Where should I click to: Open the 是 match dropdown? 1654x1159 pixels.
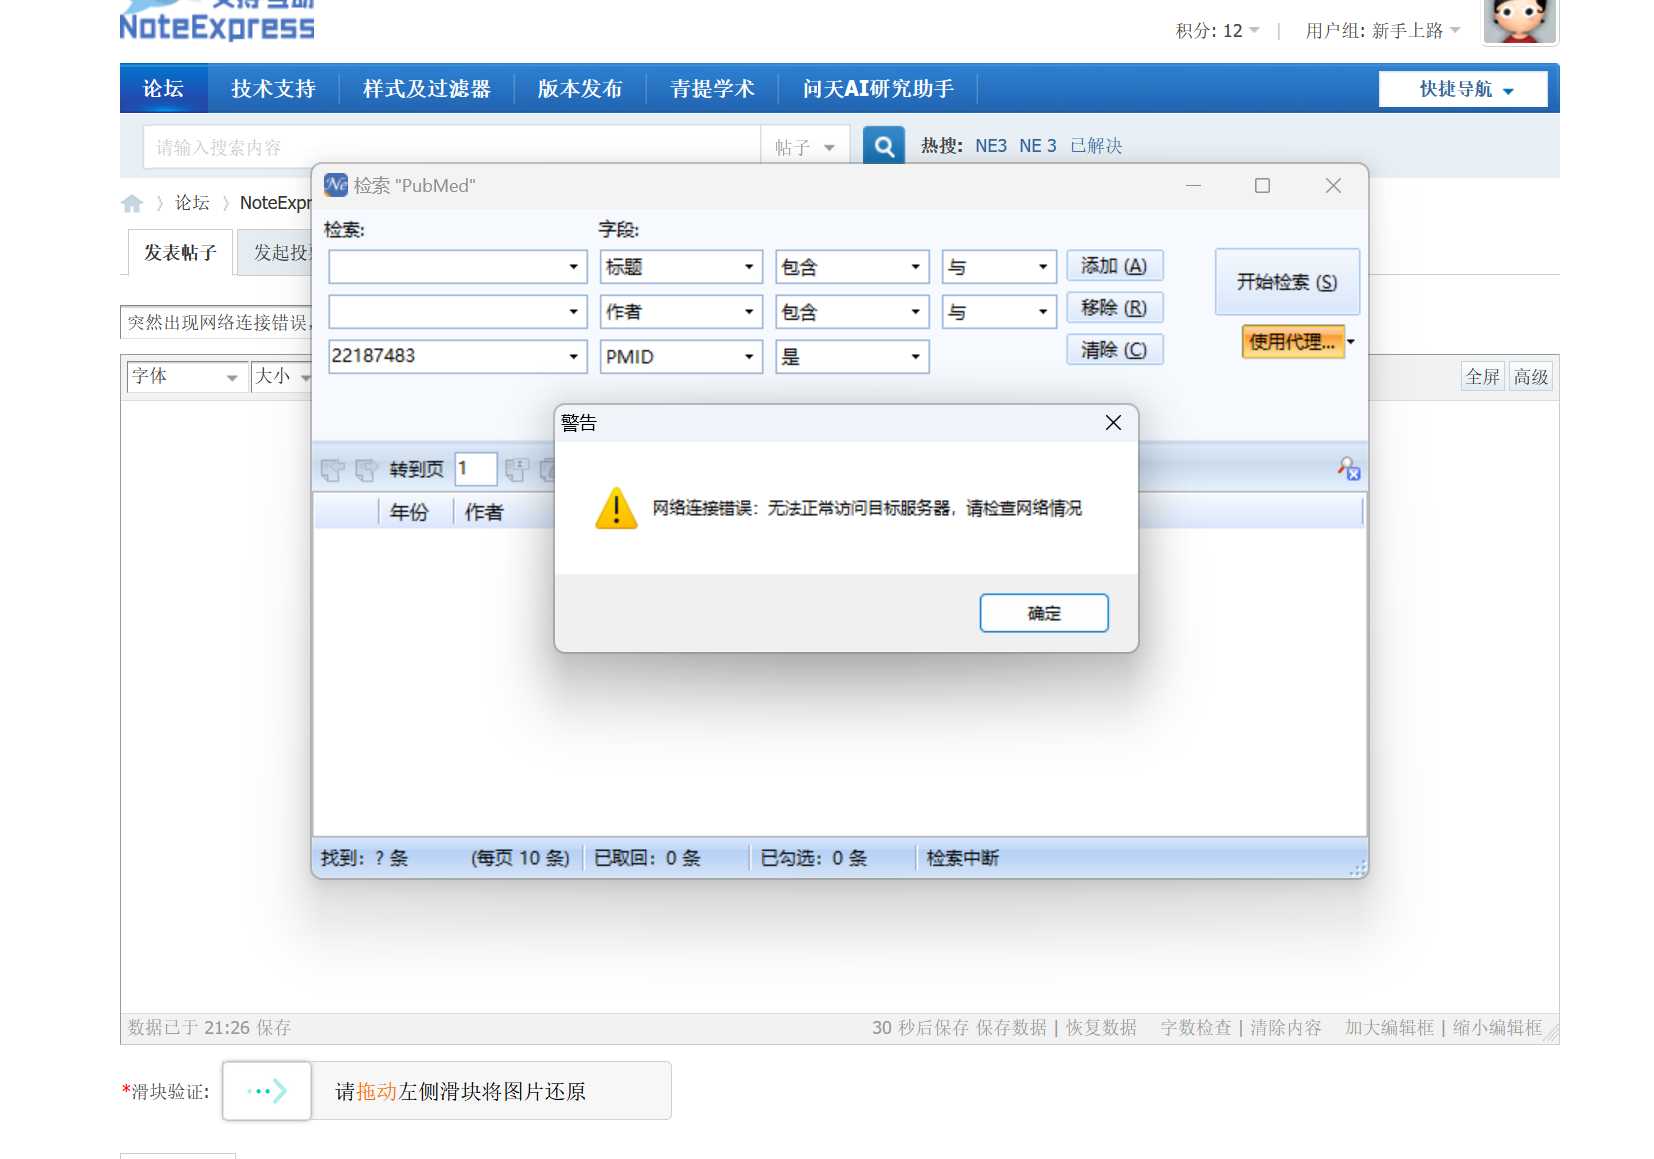(915, 357)
